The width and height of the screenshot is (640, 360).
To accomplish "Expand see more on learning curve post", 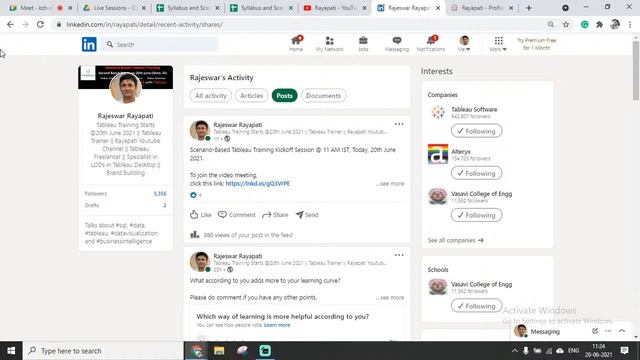I will 390,298.
